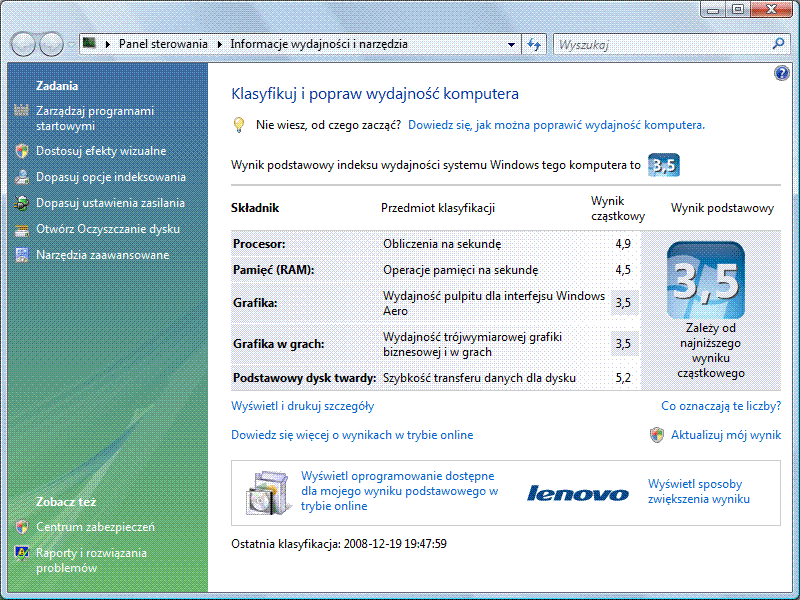
Task: Click the software box icon next to Lenovo
Action: (x=268, y=493)
